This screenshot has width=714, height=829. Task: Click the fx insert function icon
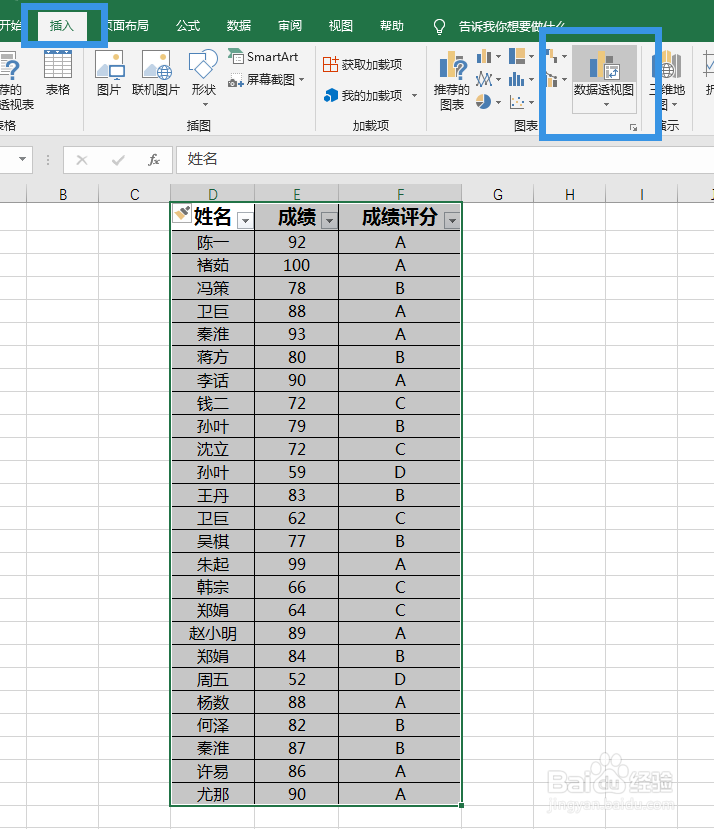154,160
